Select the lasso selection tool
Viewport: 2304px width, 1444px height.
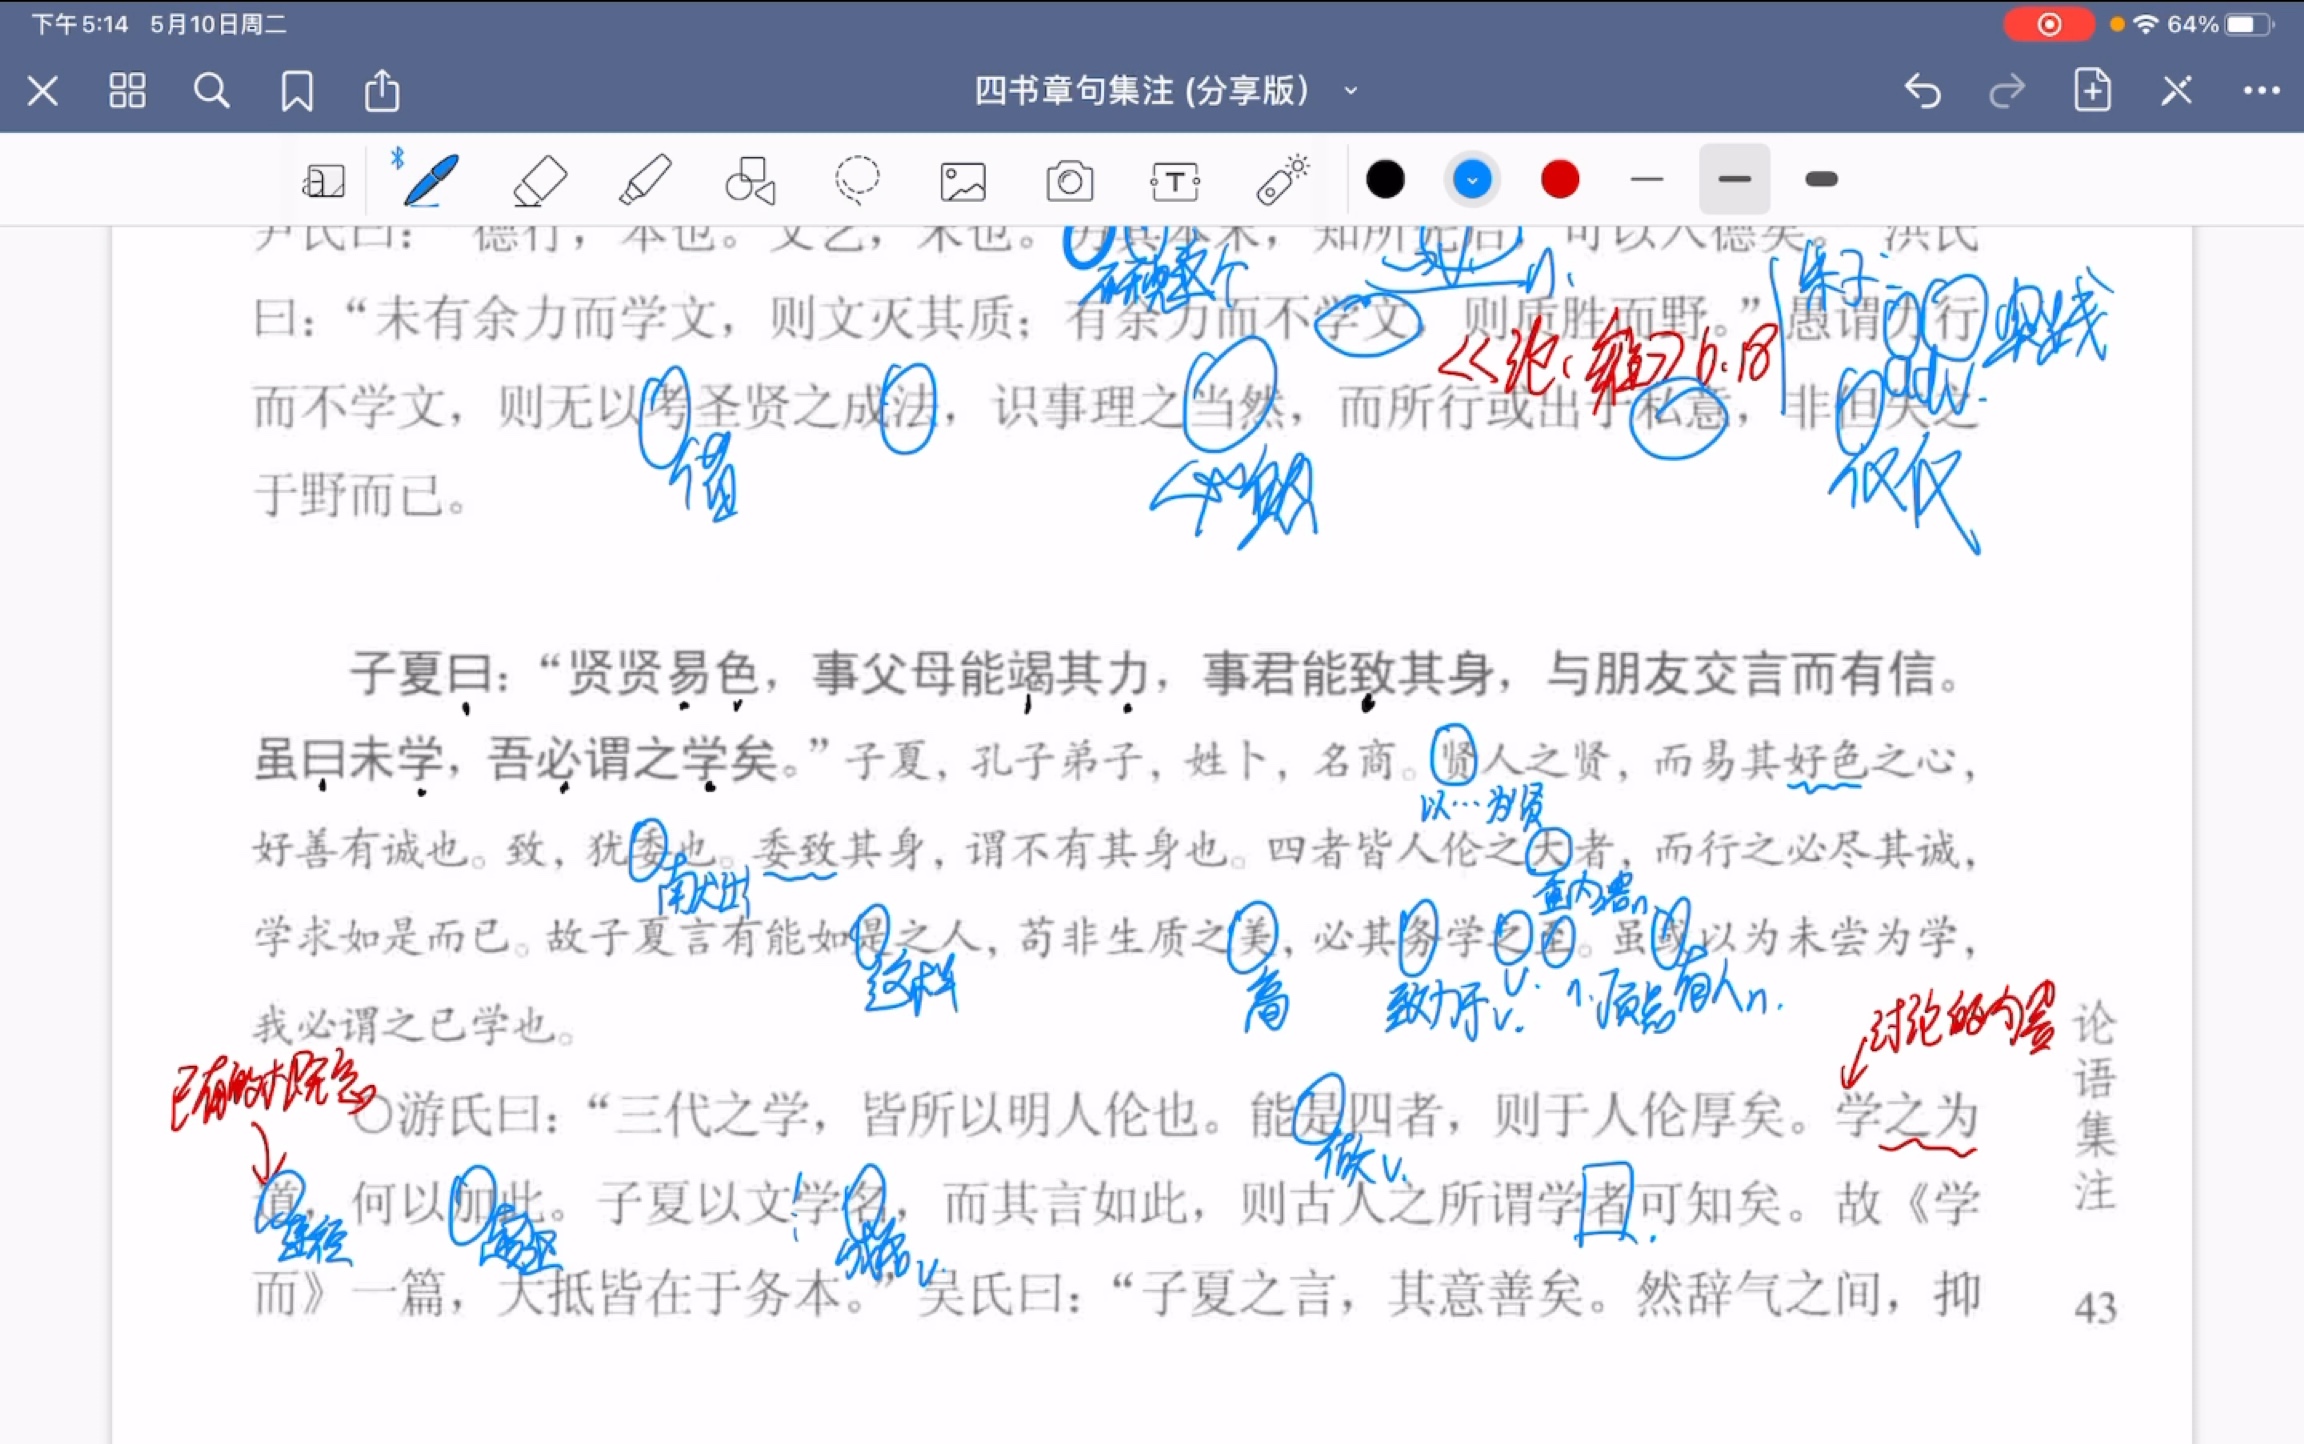pos(857,181)
